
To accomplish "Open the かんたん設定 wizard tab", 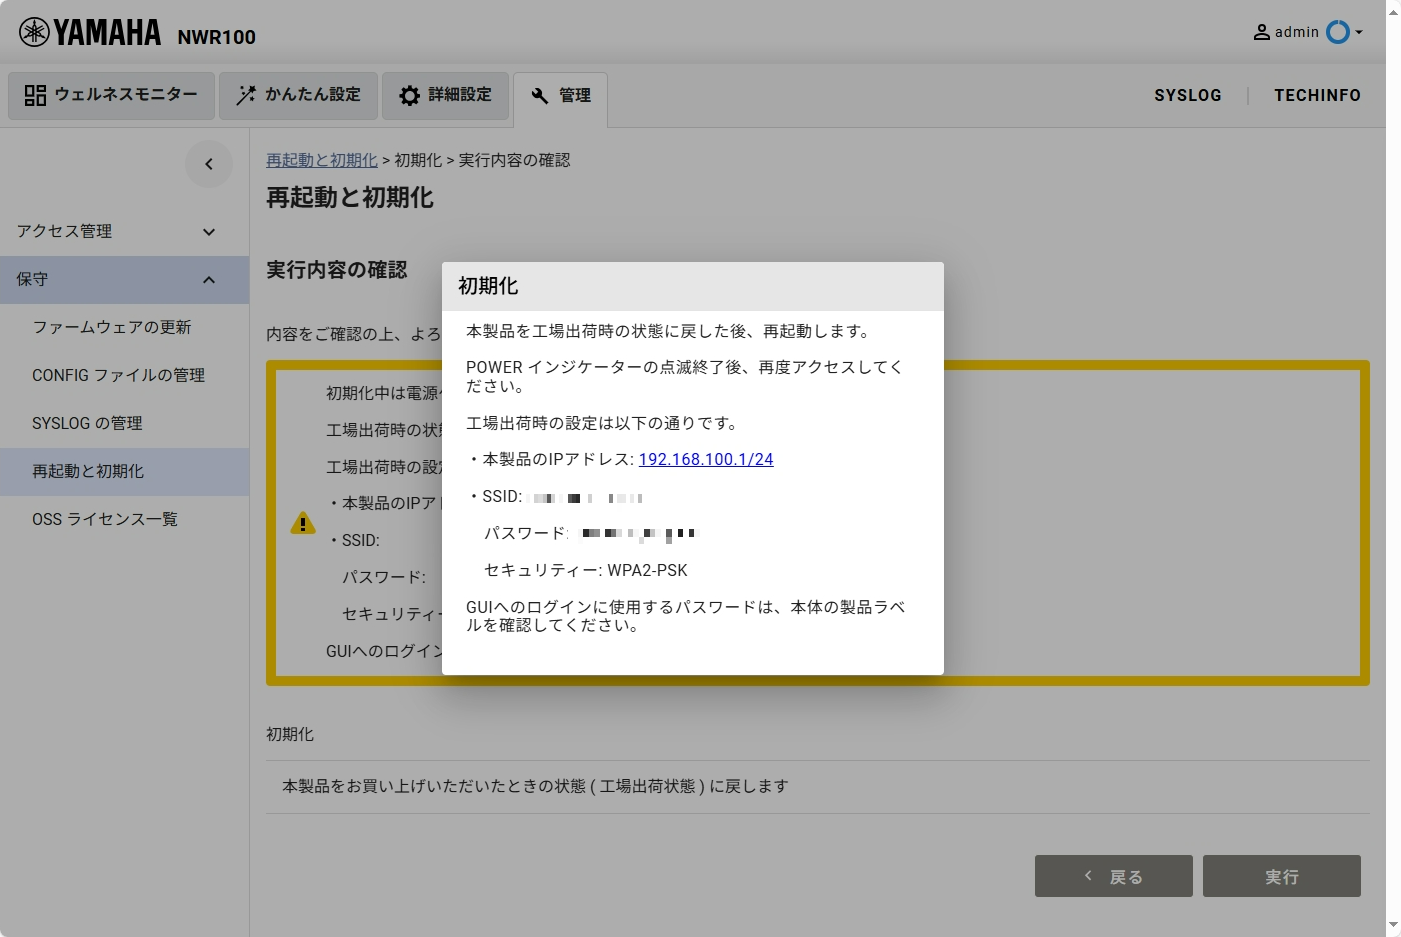I will click(298, 95).
